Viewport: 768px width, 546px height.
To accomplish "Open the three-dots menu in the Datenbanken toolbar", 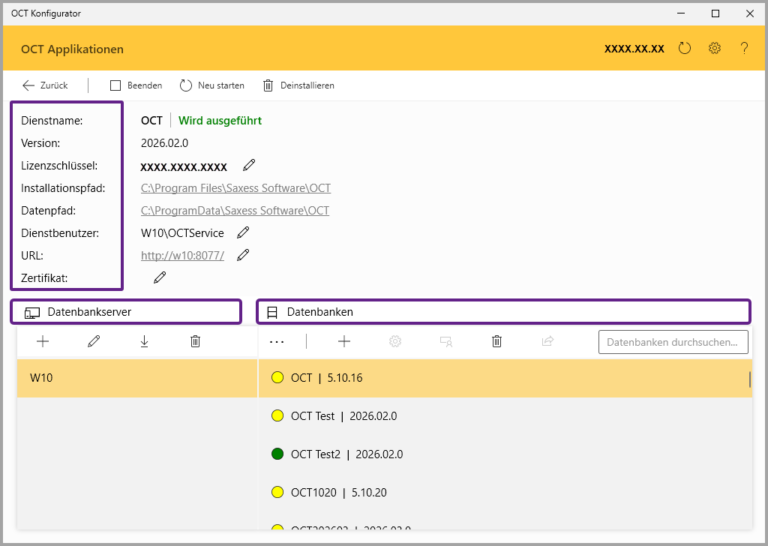I will [277, 342].
